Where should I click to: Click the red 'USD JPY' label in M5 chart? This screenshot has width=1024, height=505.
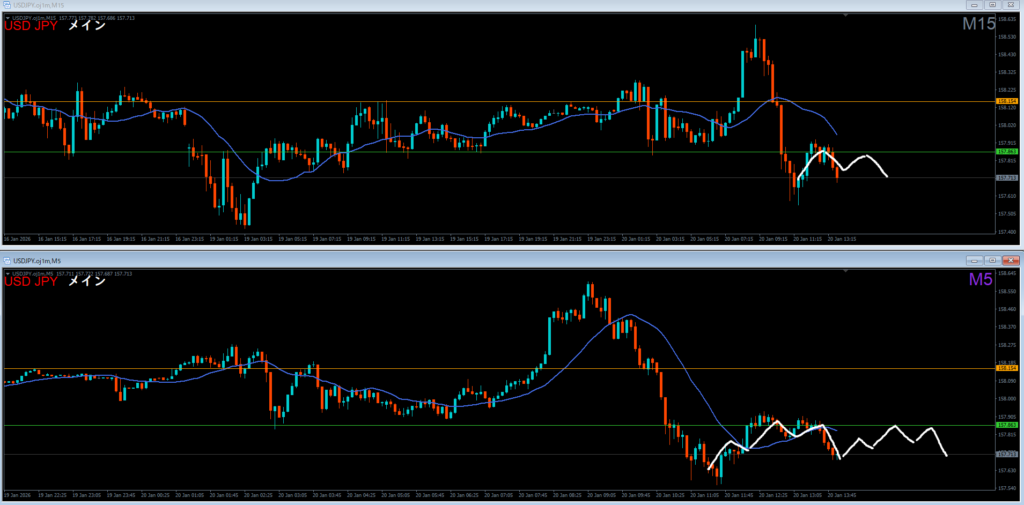(x=31, y=282)
